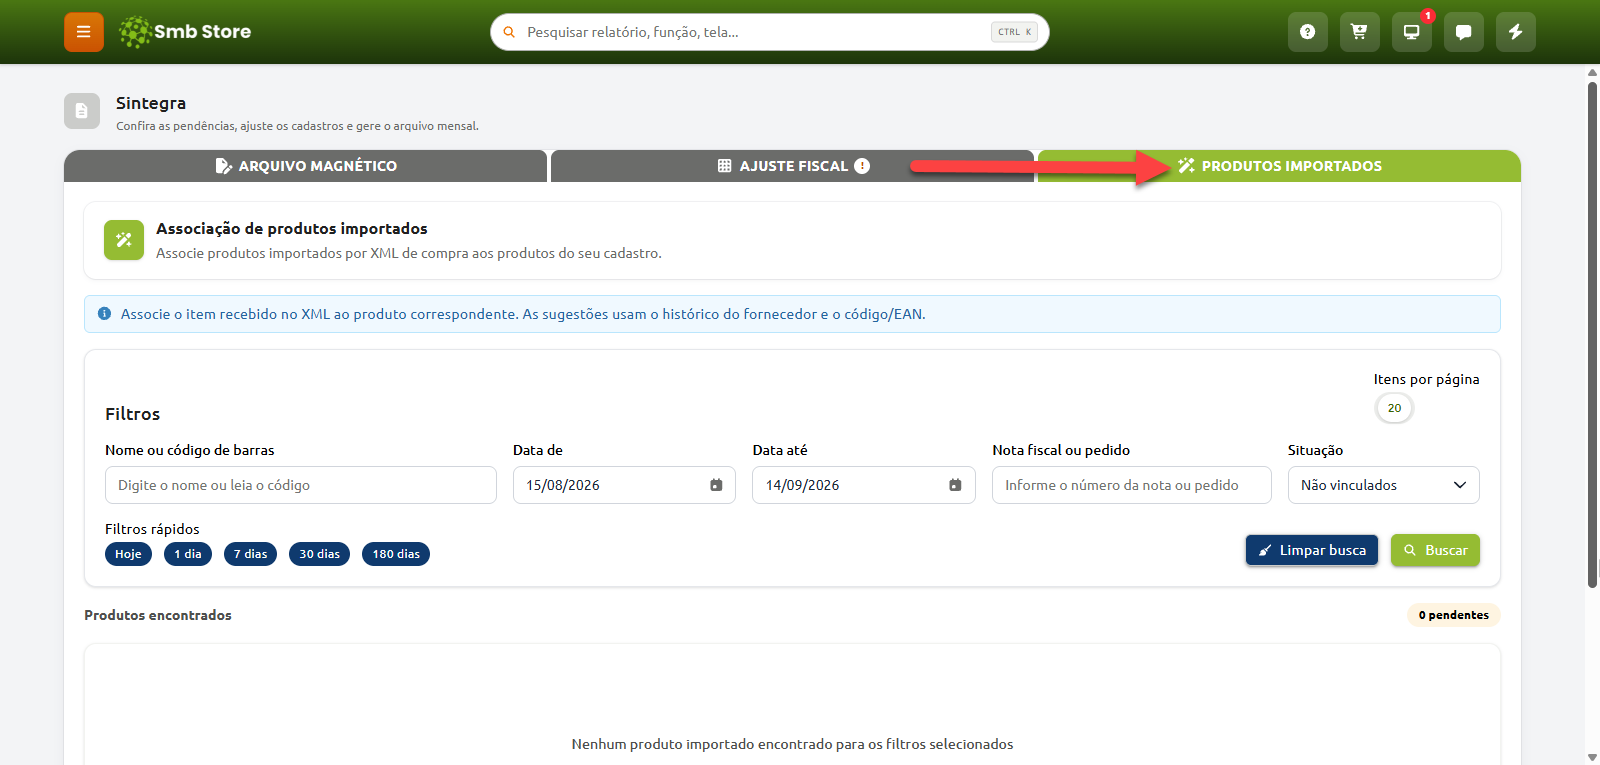
Task: Click the 0 pendentes badge
Action: pyautogui.click(x=1453, y=615)
